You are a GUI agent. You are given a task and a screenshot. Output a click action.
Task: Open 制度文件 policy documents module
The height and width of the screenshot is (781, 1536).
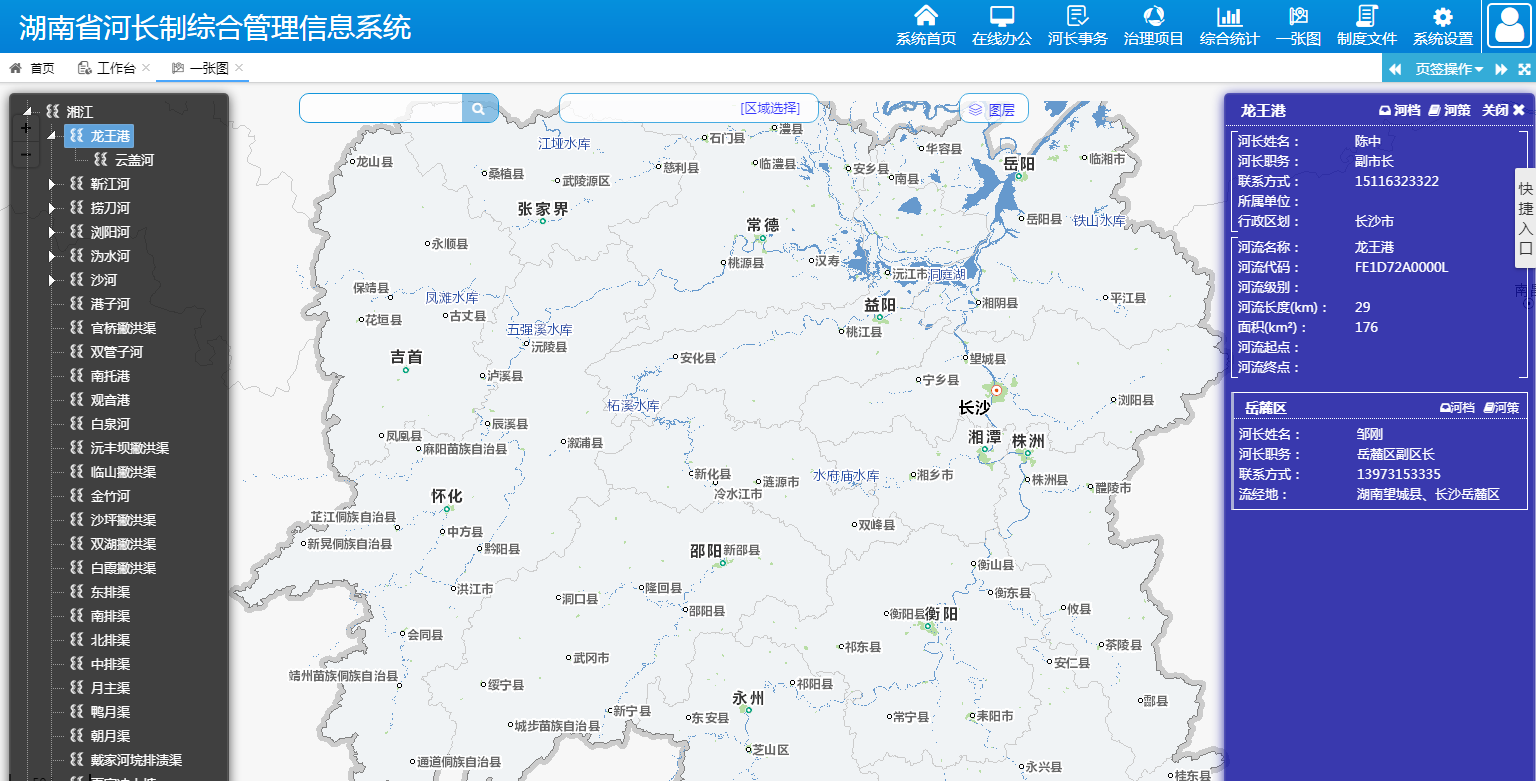click(1367, 26)
